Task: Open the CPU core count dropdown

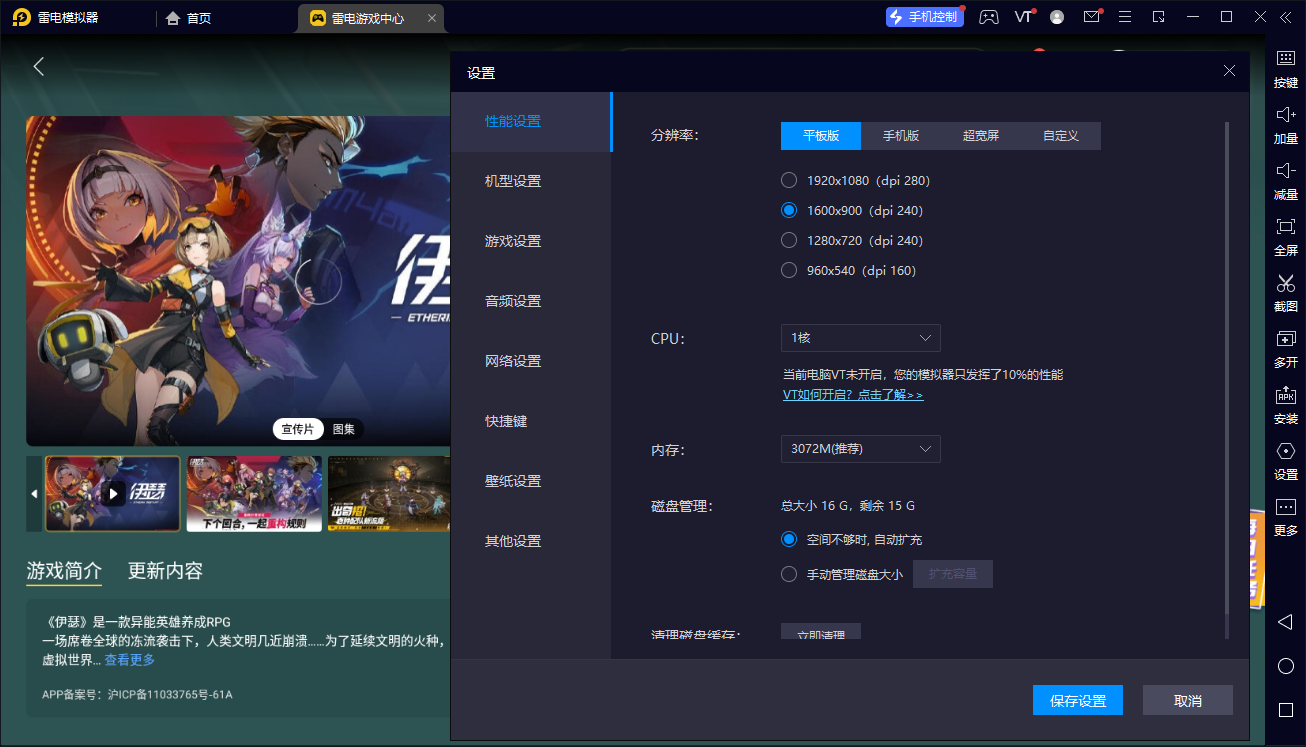Action: coord(860,338)
